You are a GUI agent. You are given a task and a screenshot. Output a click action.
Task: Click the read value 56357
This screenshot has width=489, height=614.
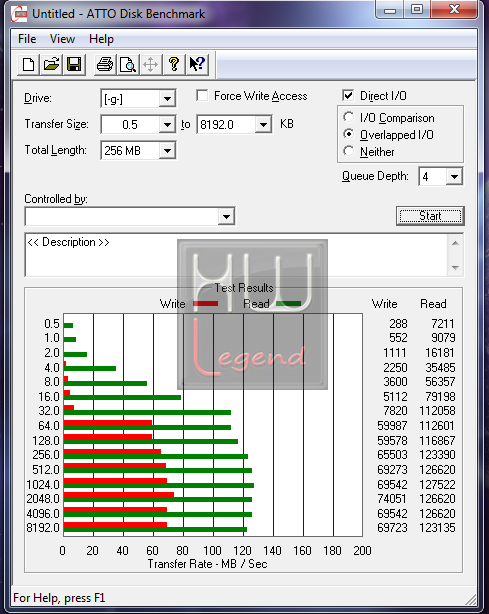pos(440,382)
